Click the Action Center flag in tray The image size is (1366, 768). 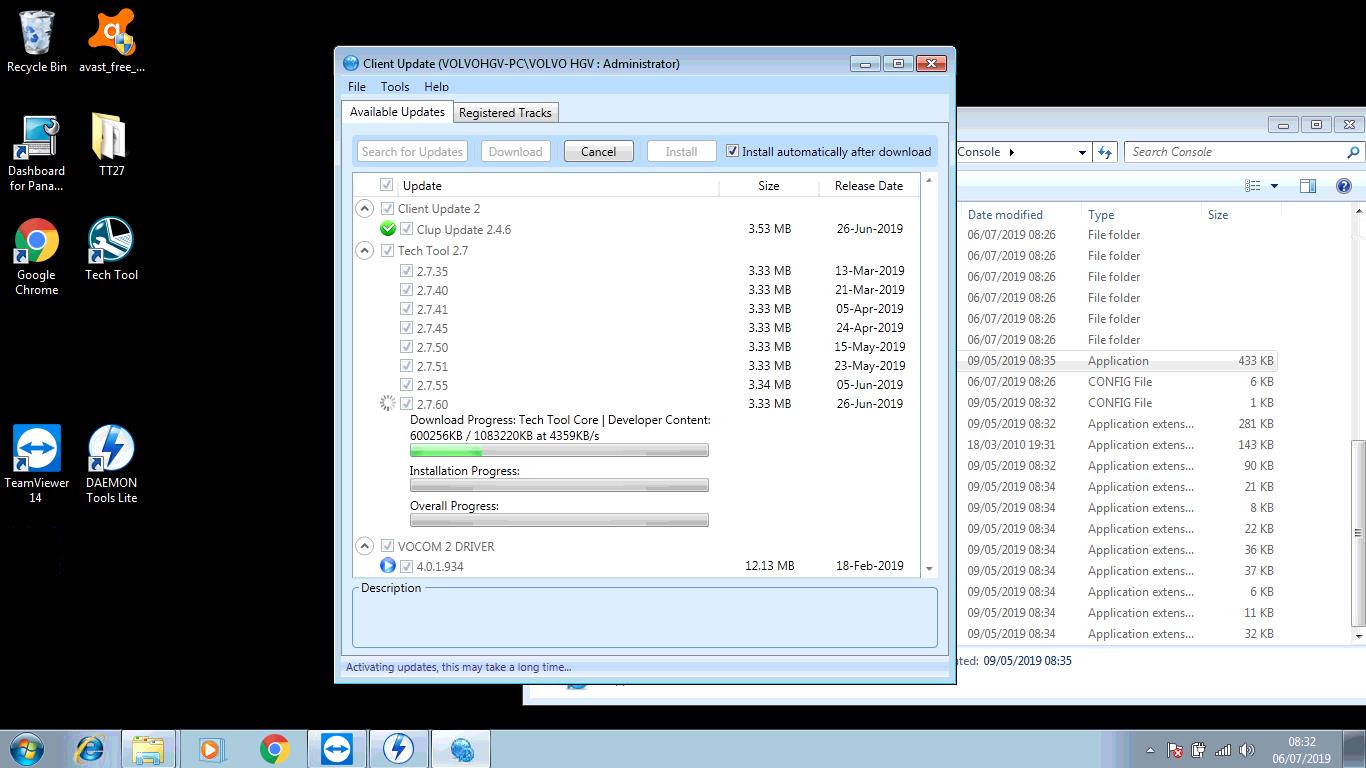(x=1176, y=750)
